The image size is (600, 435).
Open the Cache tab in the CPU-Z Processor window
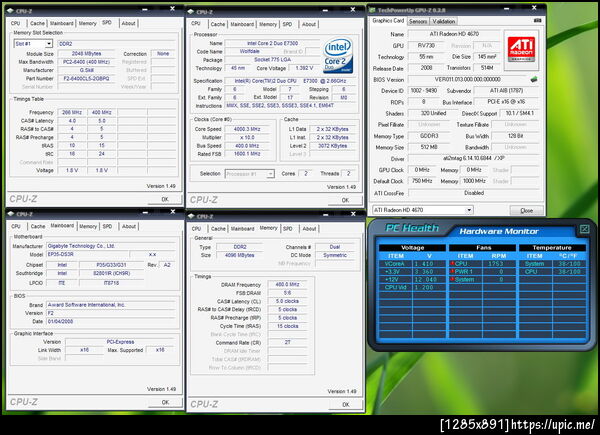click(x=218, y=24)
